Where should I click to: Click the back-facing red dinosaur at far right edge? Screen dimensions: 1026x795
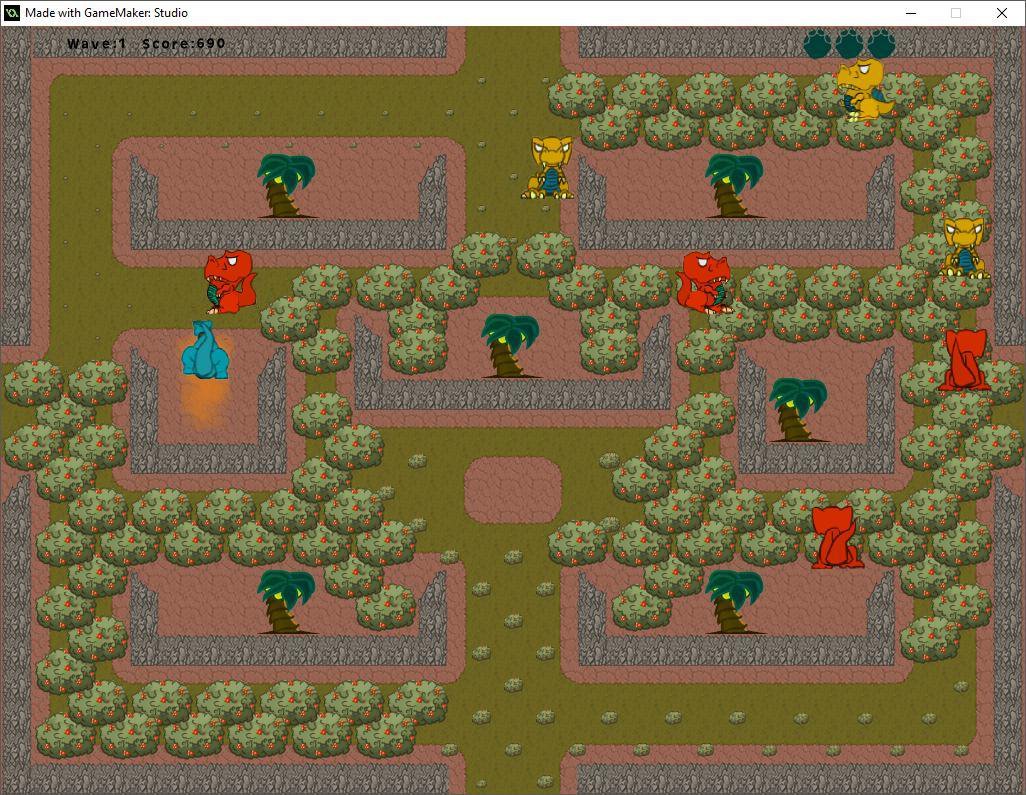[x=964, y=360]
